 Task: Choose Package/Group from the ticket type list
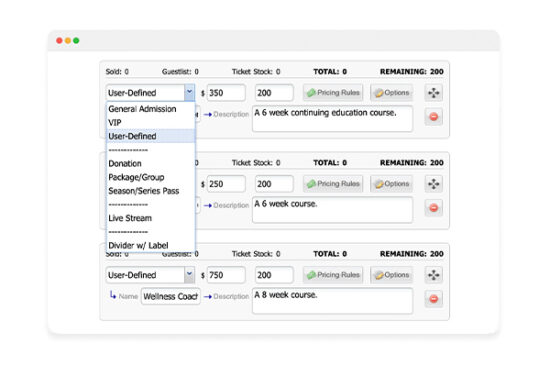[150, 177]
